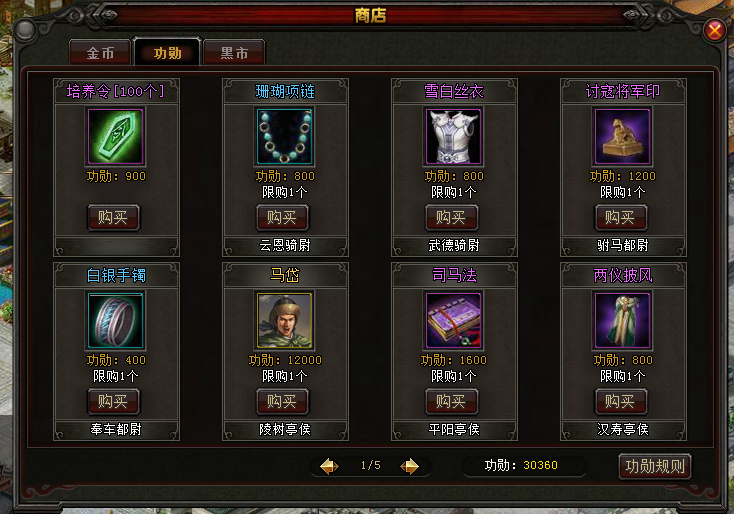
Task: Switch to the 黑市 tab
Action: (234, 52)
